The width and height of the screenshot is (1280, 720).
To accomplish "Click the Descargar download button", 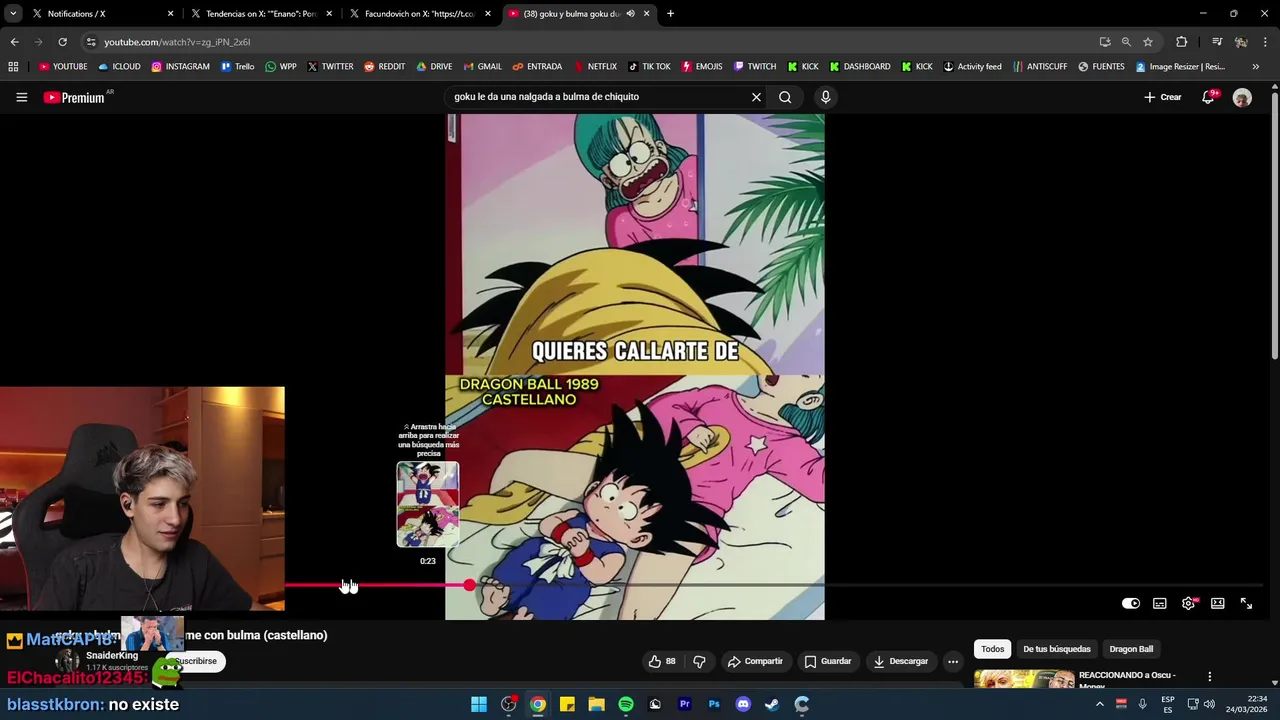I will click(901, 661).
